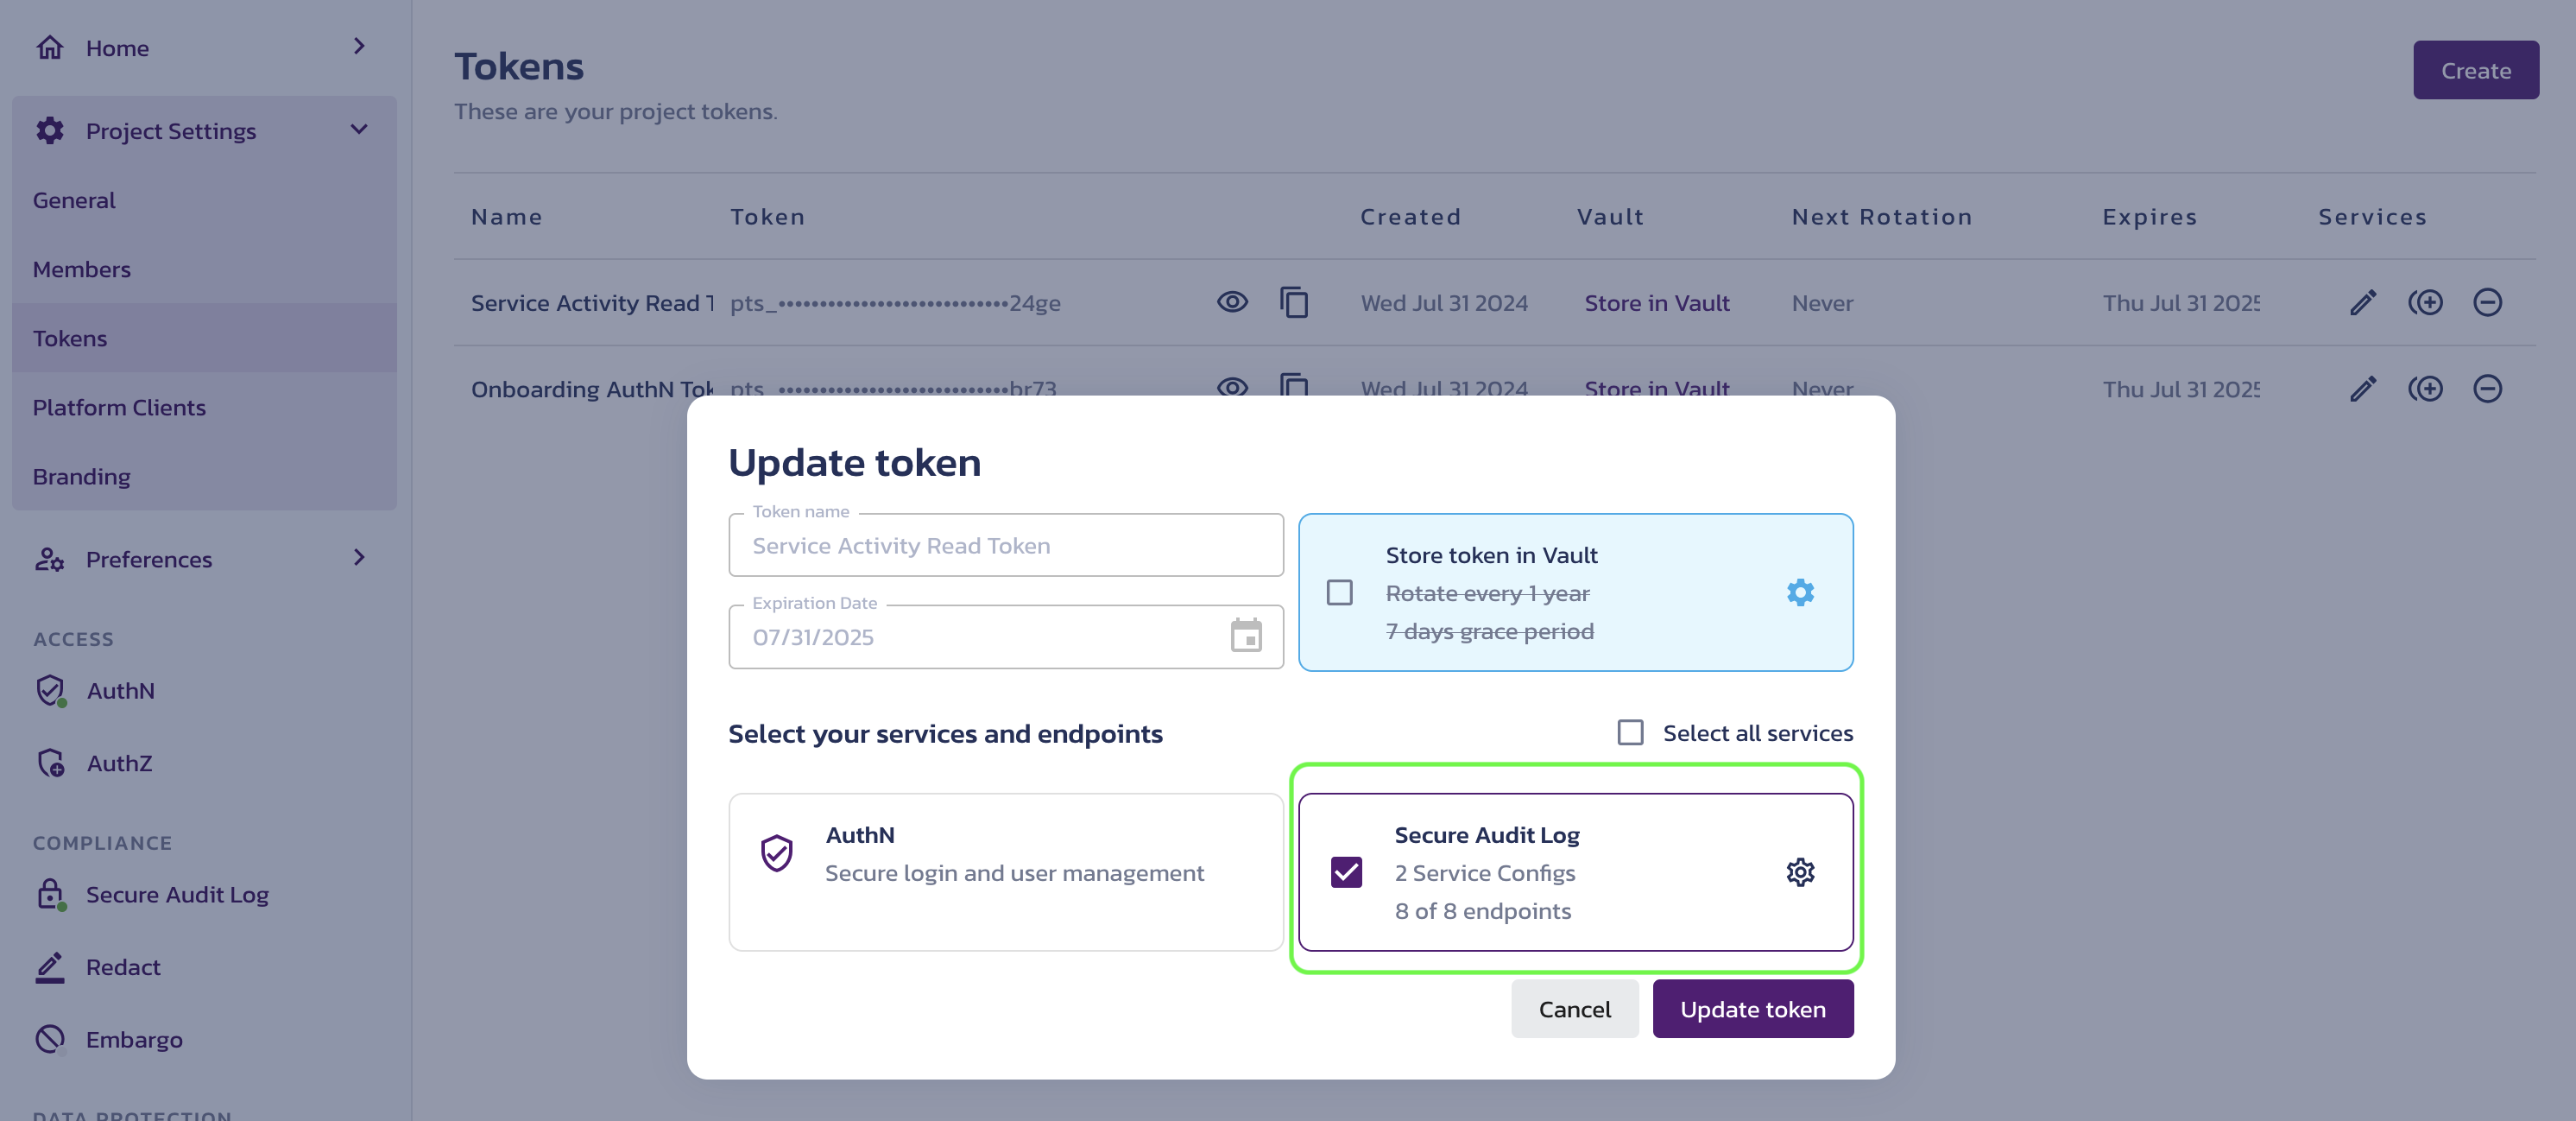2576x1121 pixels.
Task: Toggle the Secure Audit Log service checkbox
Action: (x=1348, y=871)
